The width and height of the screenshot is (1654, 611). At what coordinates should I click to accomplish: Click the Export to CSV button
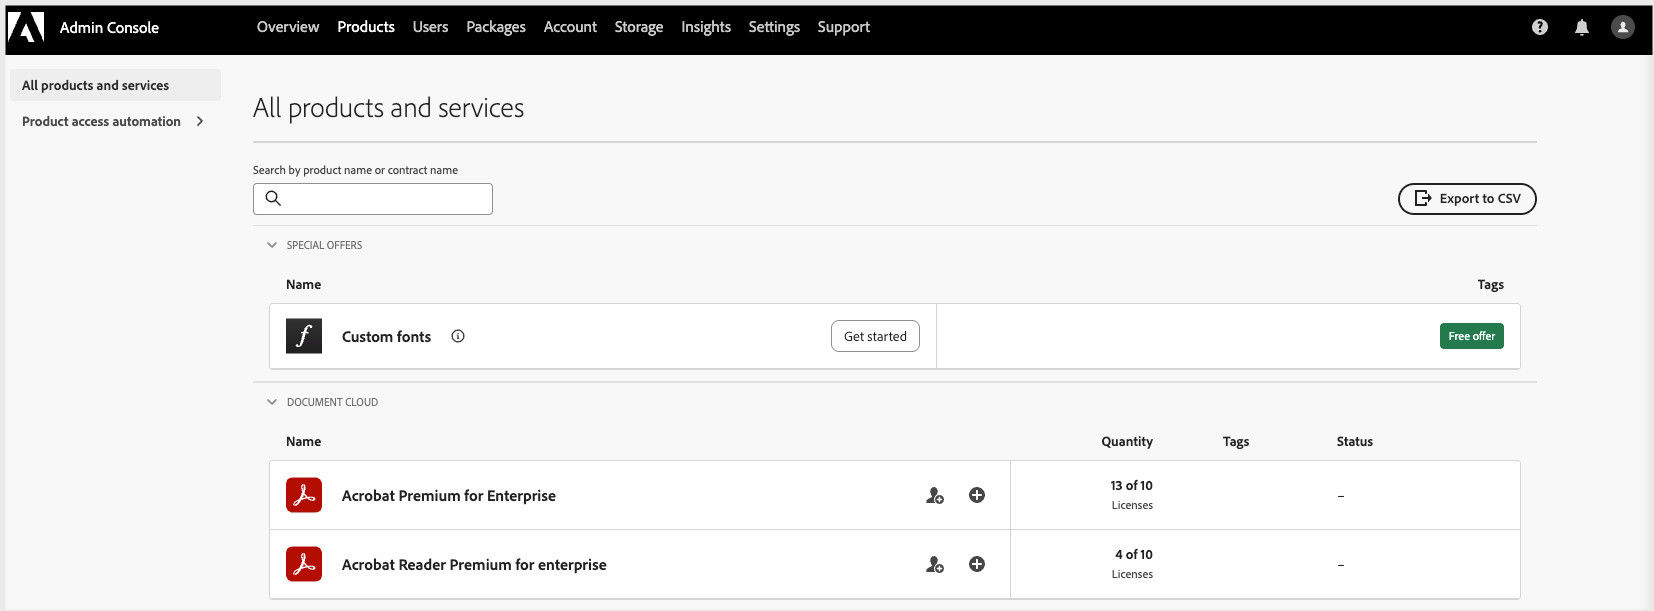[1467, 198]
